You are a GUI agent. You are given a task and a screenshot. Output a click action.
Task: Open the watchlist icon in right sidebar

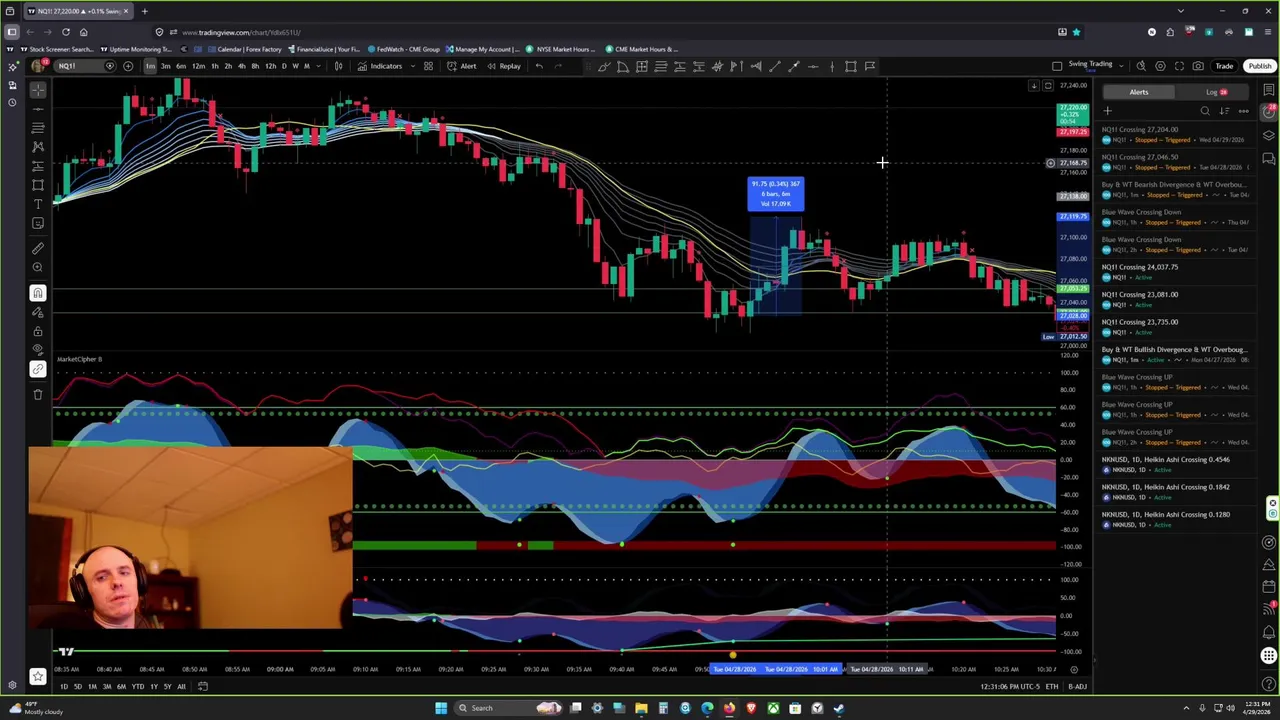1269,90
